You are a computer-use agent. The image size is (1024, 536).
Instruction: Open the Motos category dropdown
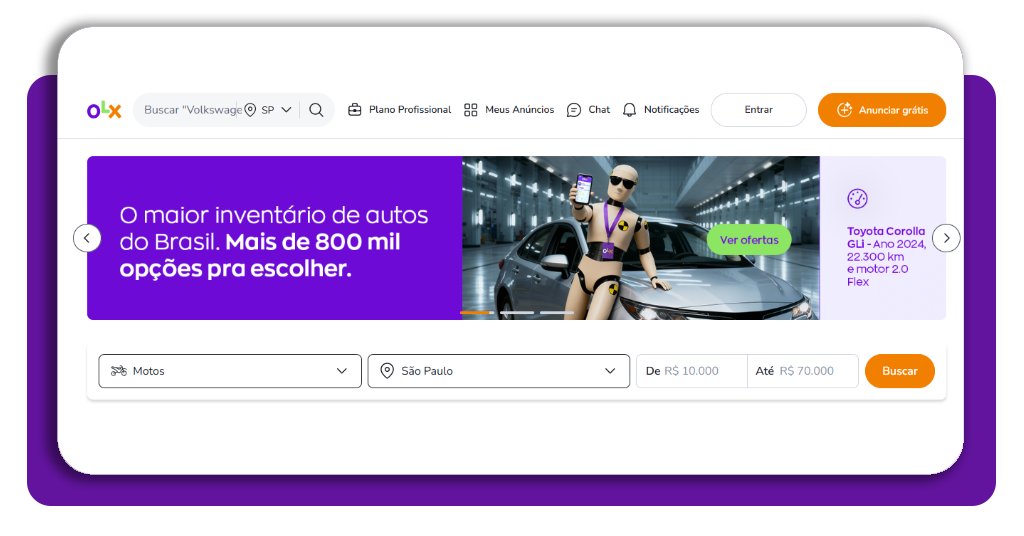230,371
